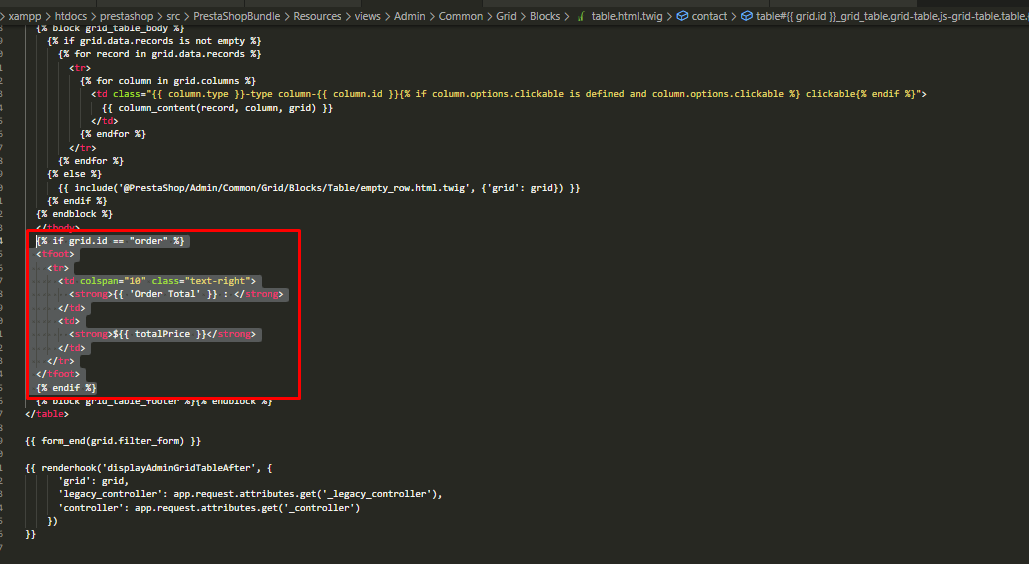1029x564 pixels.
Task: Click the td class column.type line
Action: coord(509,94)
